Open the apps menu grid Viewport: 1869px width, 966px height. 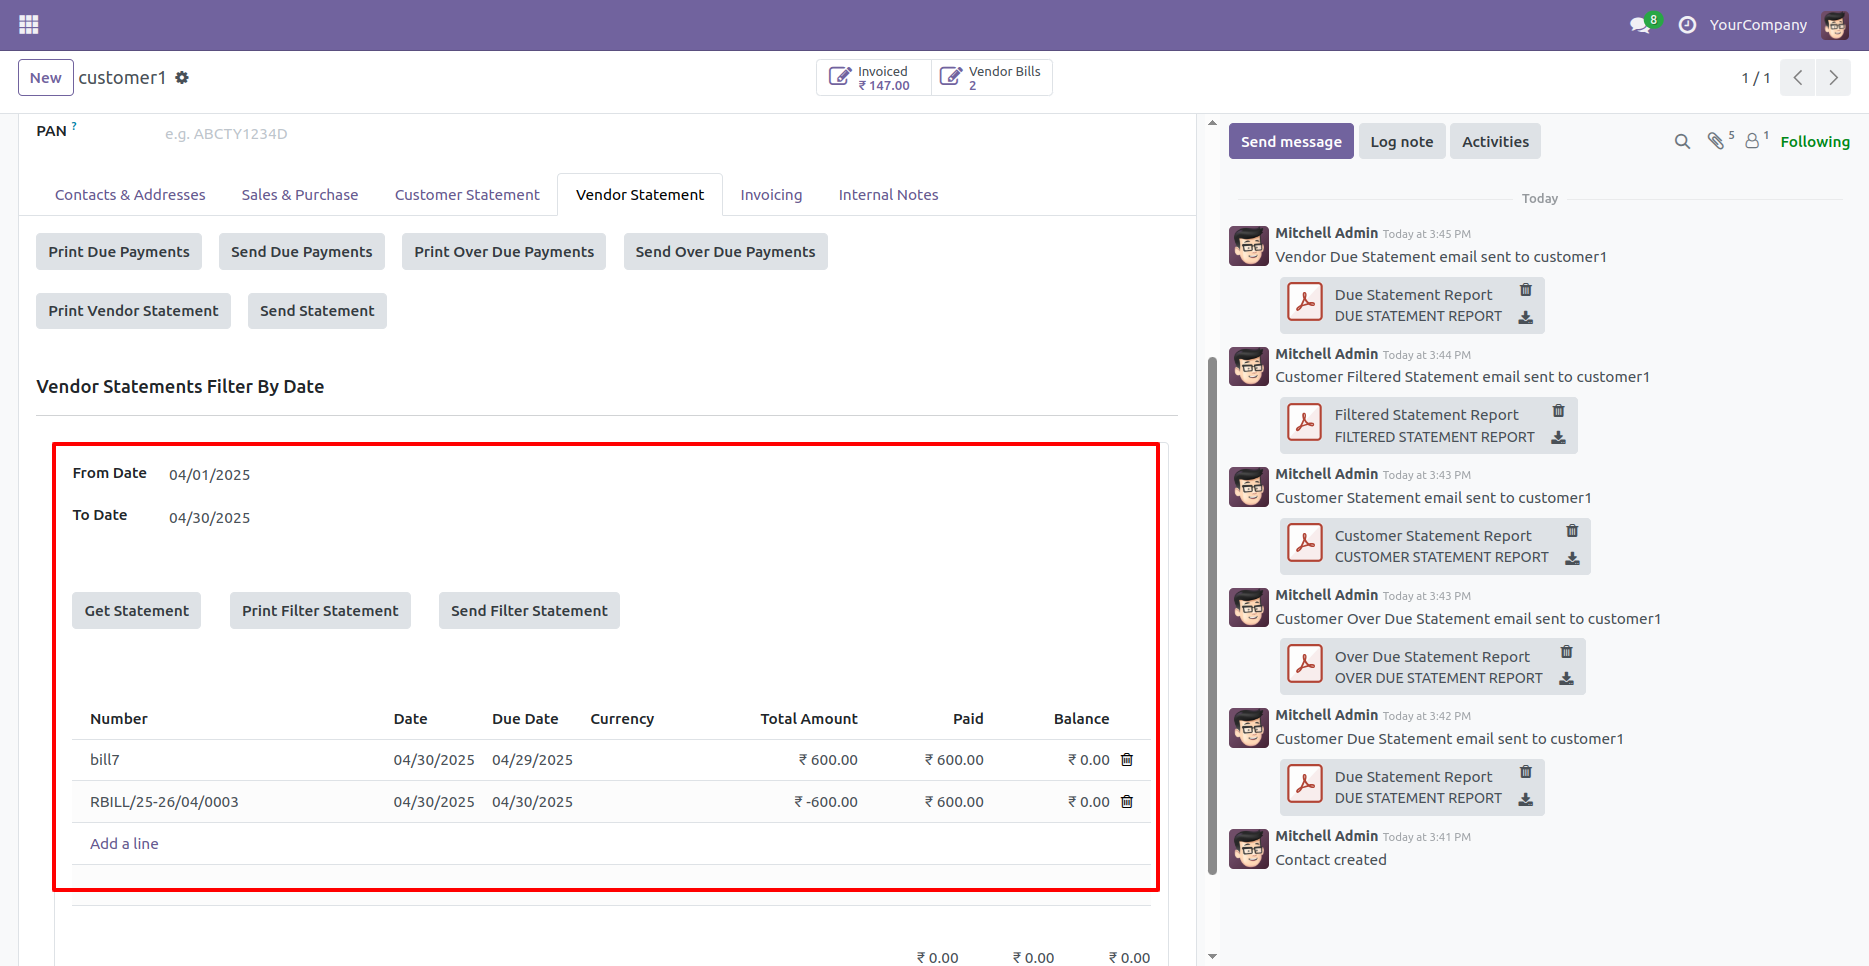(x=28, y=24)
